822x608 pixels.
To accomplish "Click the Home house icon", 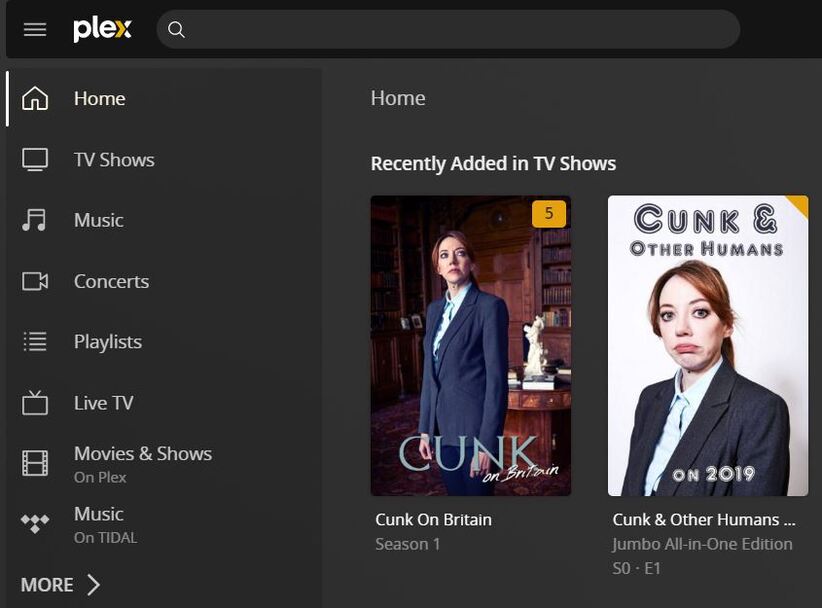I will click(35, 99).
